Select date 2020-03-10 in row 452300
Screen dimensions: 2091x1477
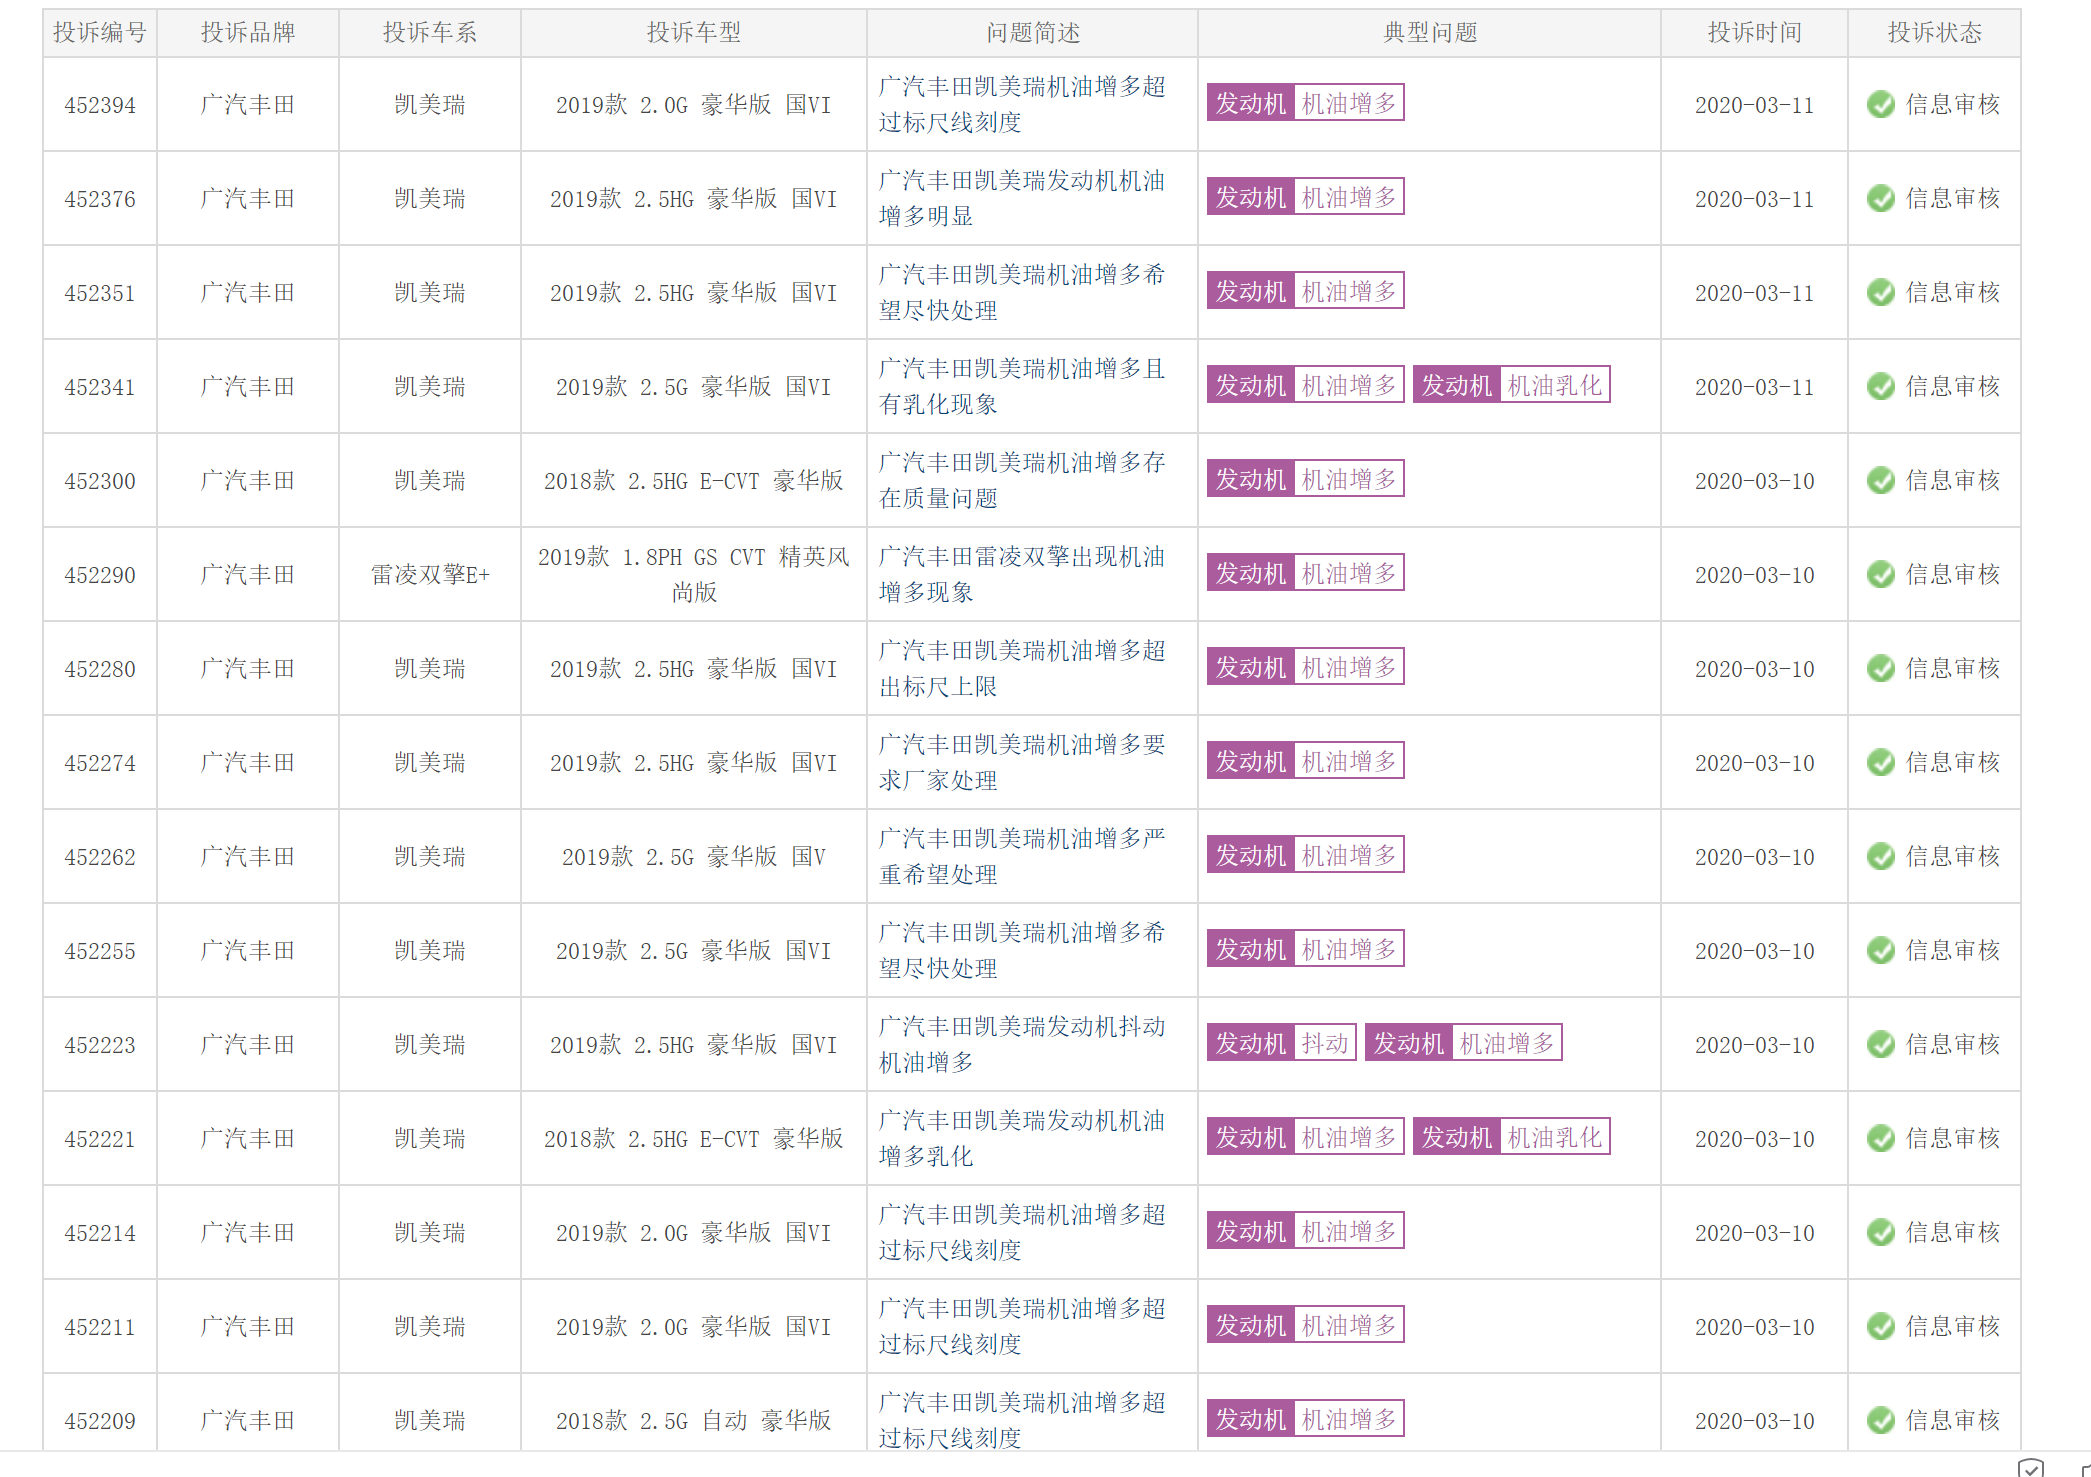tap(1755, 481)
